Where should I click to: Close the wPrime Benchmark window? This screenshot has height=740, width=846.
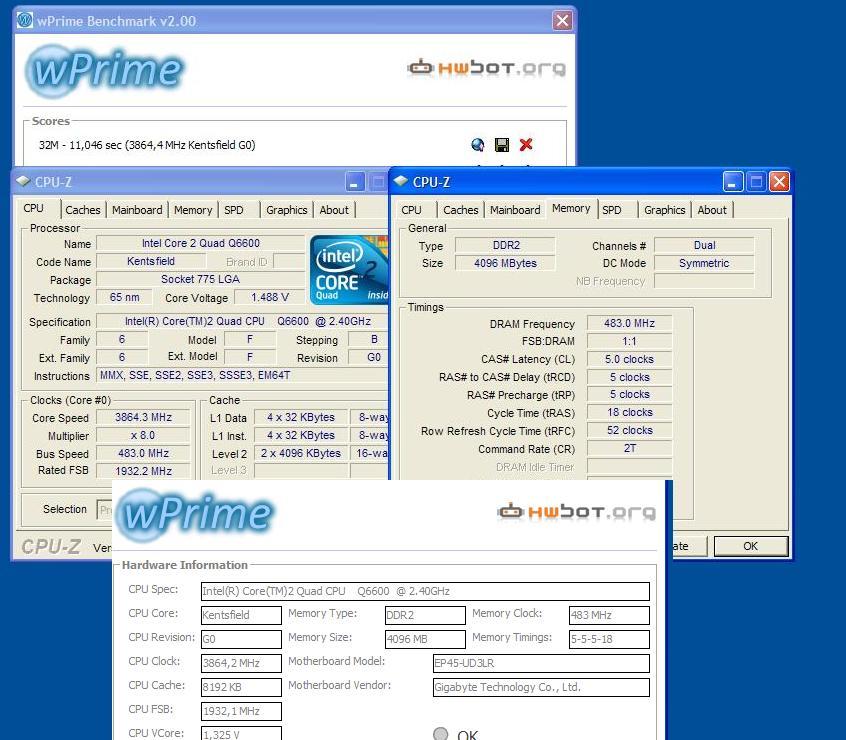[562, 20]
